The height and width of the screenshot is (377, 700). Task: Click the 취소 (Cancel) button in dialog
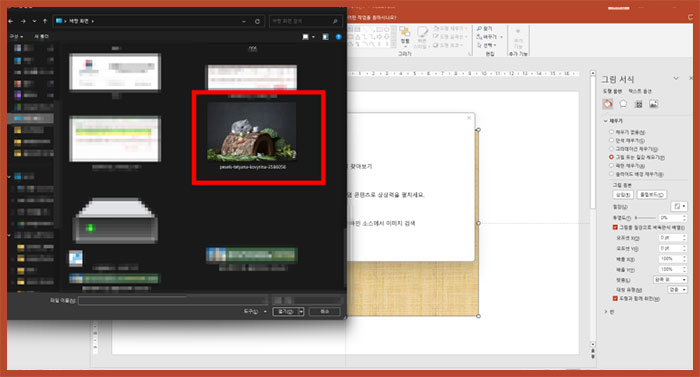325,311
